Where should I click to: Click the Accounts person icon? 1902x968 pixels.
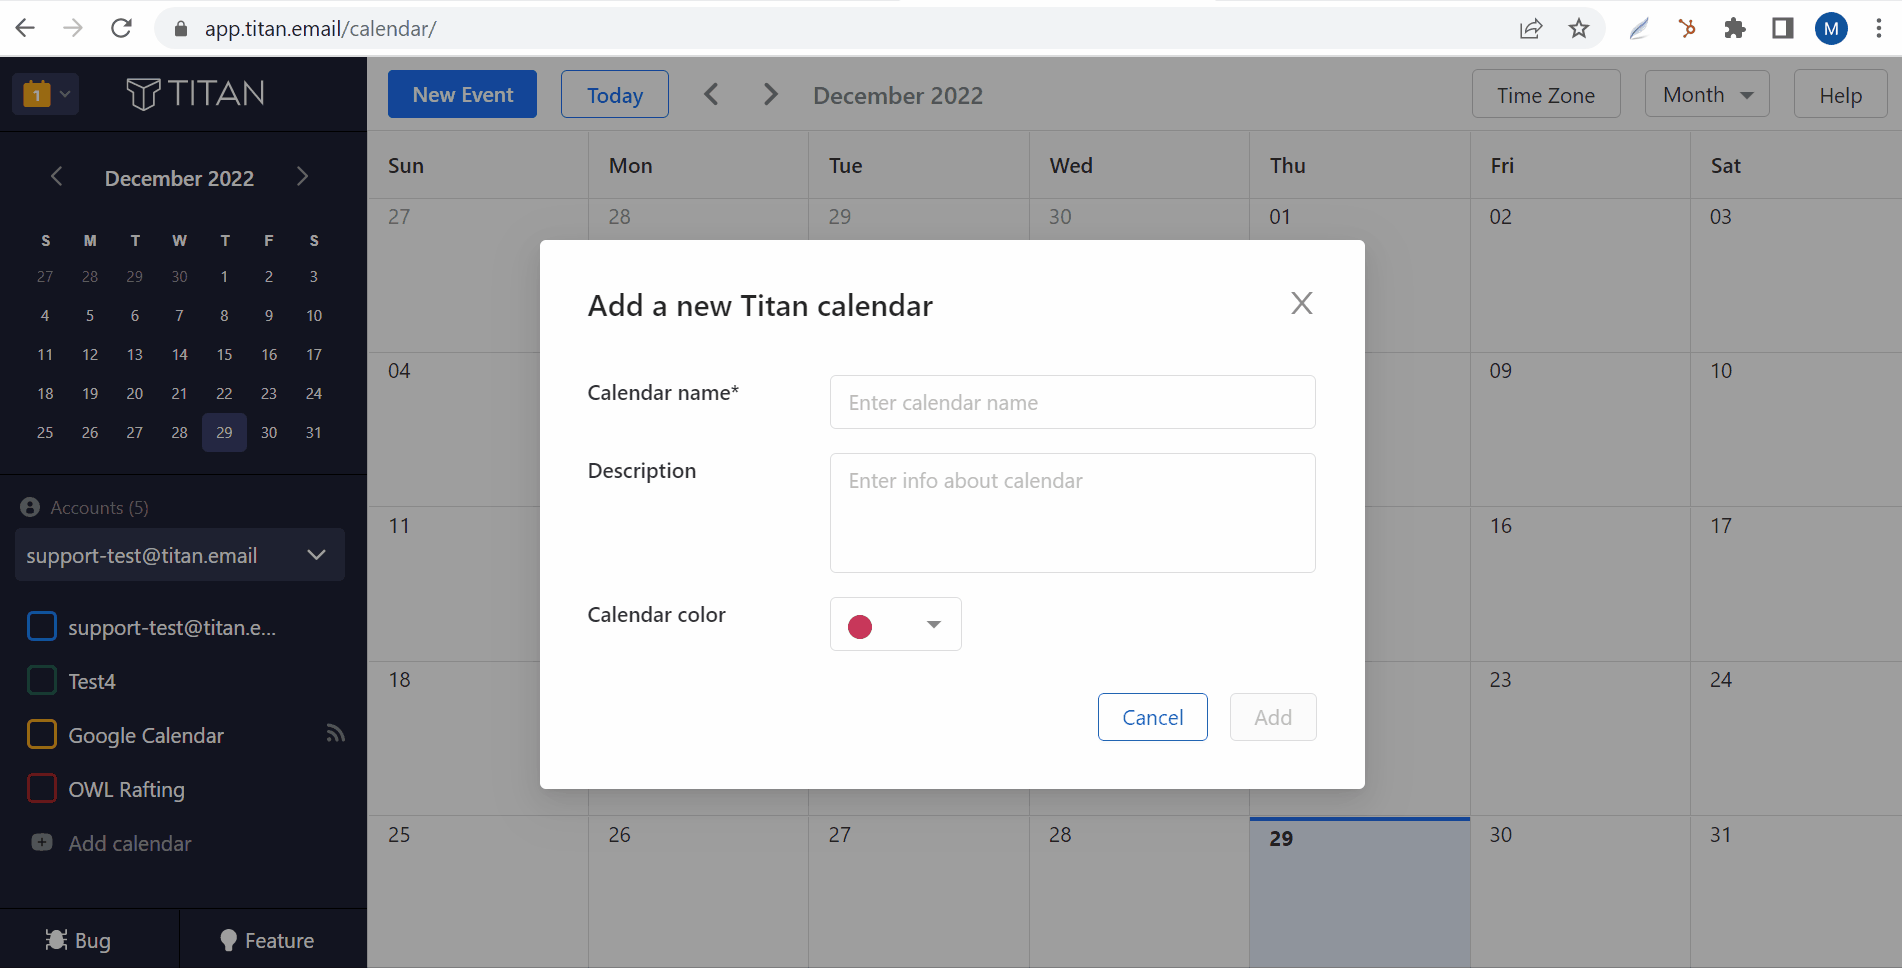coord(30,507)
